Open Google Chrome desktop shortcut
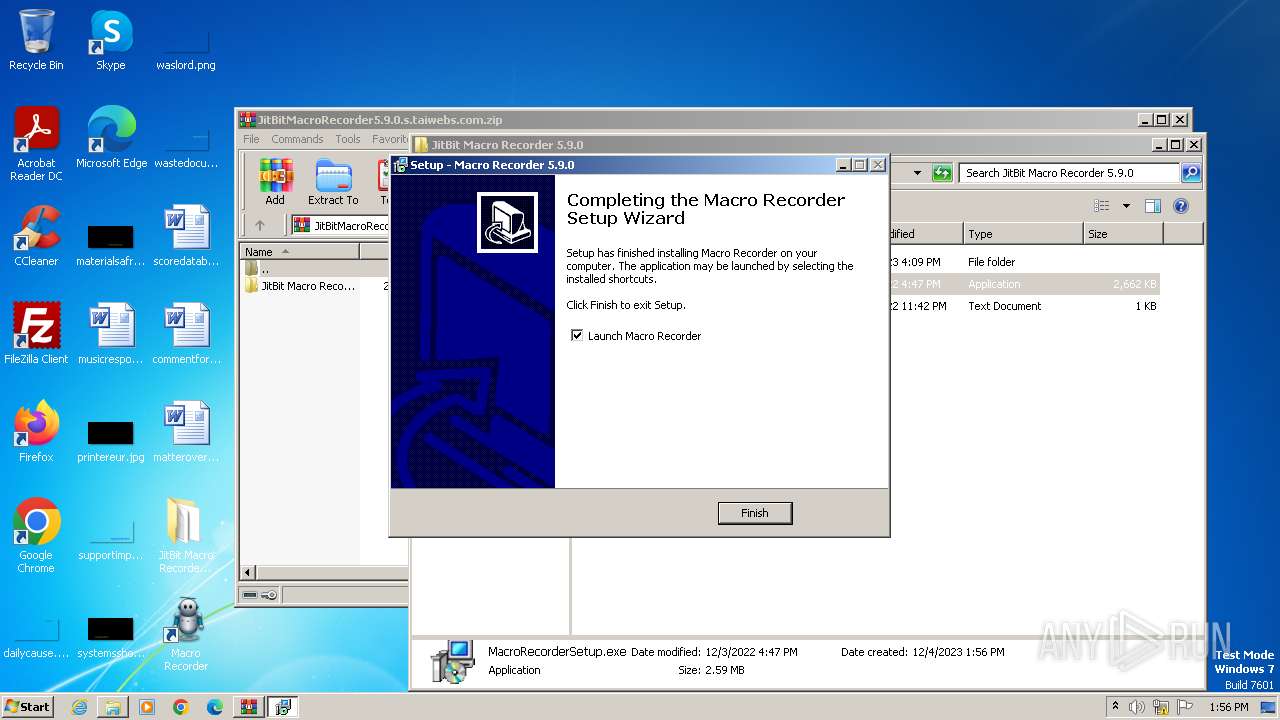Viewport: 1280px width, 720px height. pyautogui.click(x=36, y=536)
